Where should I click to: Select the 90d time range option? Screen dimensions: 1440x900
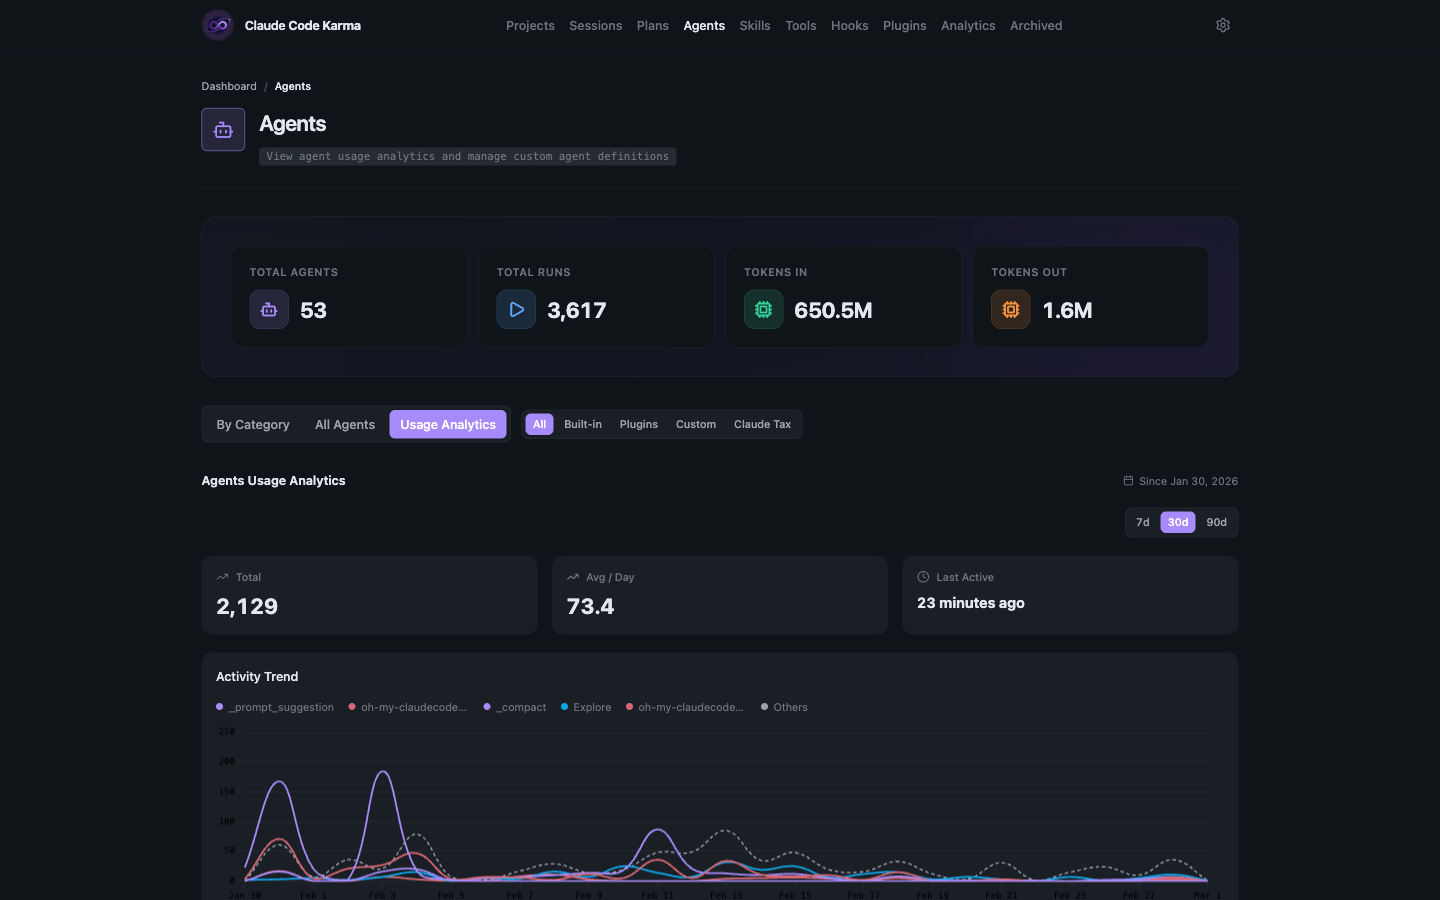tap(1216, 522)
